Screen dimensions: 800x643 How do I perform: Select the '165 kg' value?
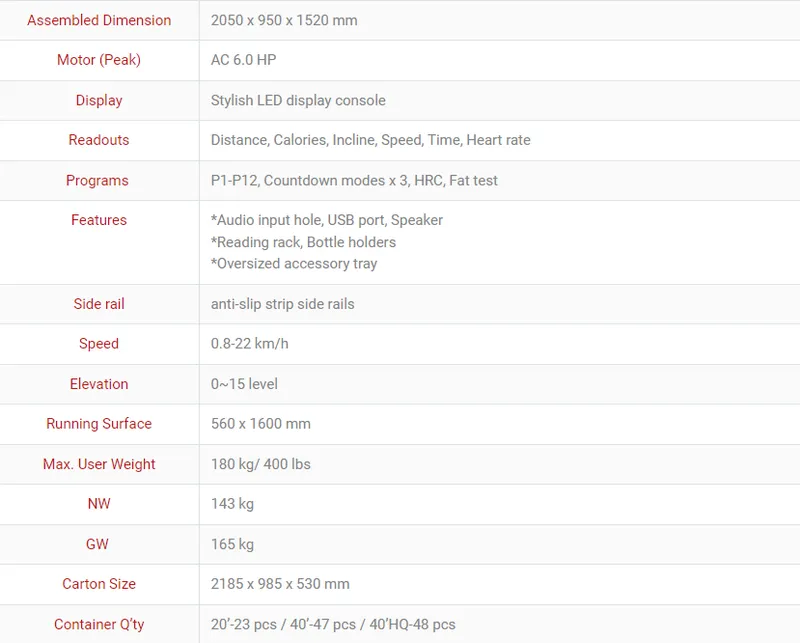[232, 544]
